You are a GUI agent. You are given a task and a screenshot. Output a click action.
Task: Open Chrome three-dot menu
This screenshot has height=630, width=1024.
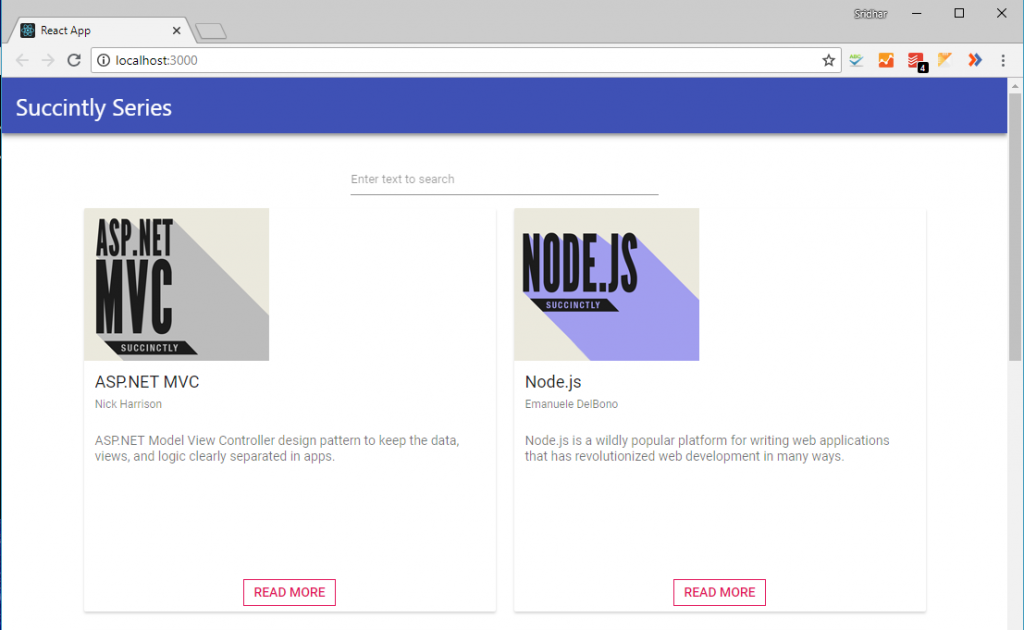tap(1003, 61)
